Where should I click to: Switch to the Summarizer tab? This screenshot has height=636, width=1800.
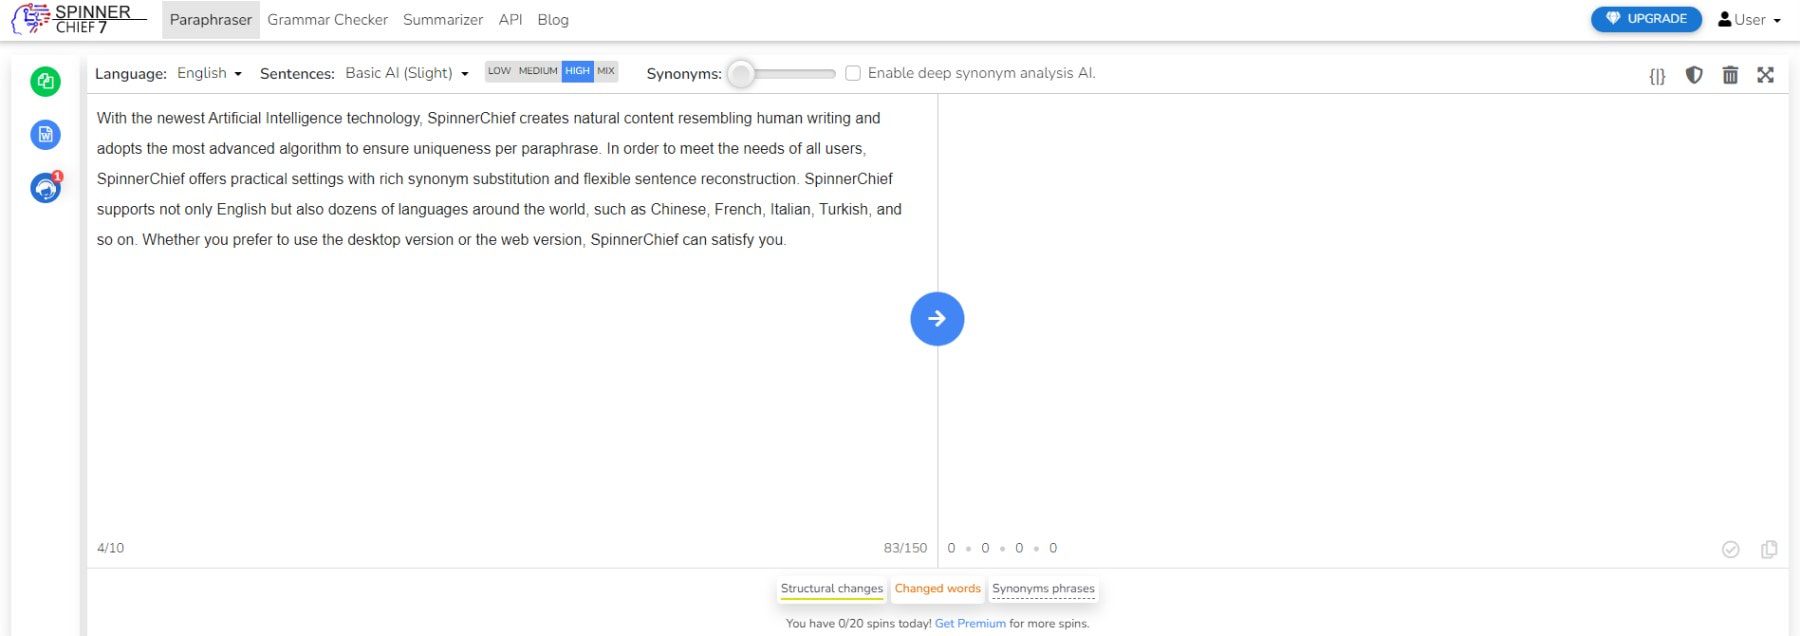[443, 20]
